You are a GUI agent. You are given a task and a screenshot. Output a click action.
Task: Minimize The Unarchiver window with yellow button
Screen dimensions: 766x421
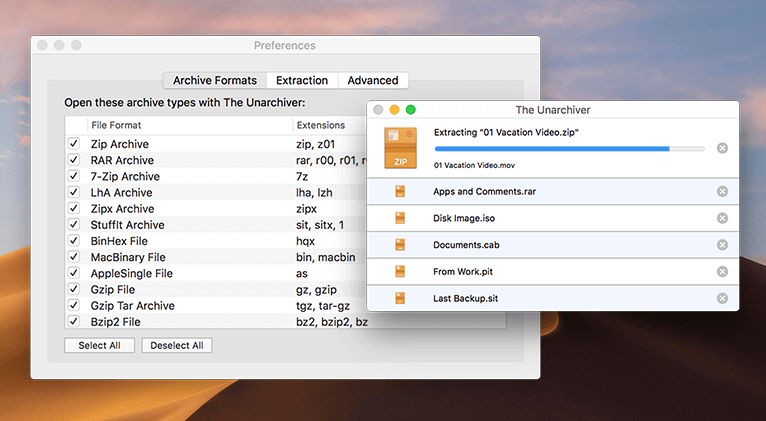pyautogui.click(x=394, y=110)
